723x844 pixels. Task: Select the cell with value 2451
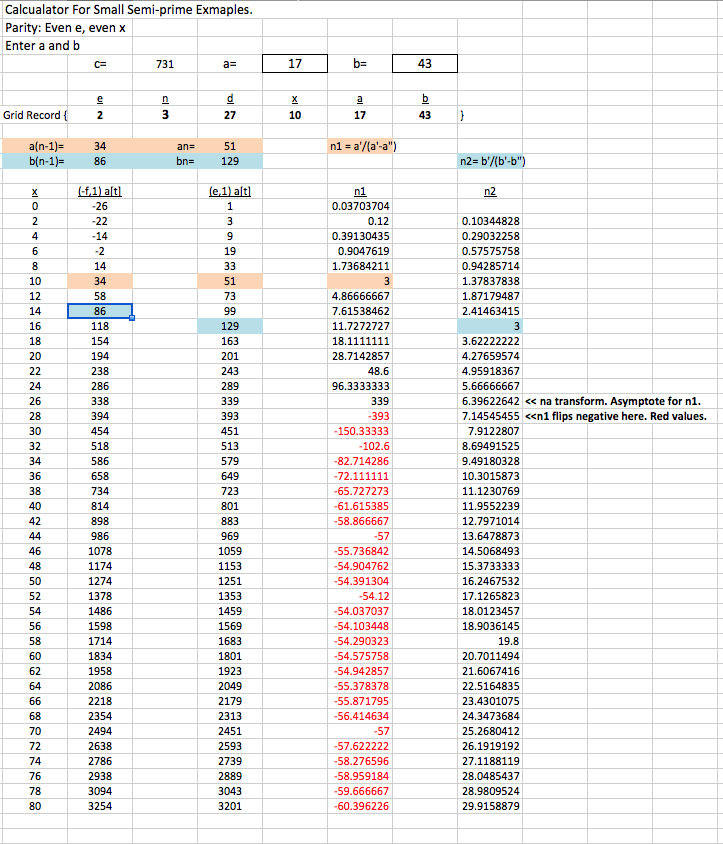coord(230,731)
